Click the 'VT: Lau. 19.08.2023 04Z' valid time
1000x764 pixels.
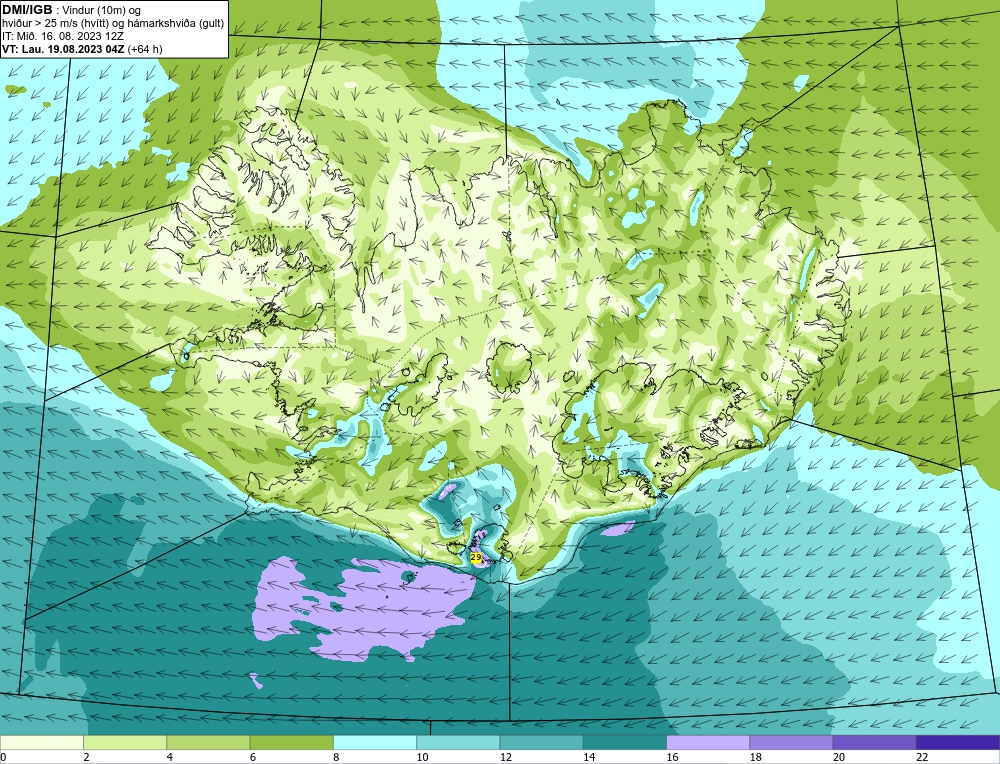click(x=63, y=49)
